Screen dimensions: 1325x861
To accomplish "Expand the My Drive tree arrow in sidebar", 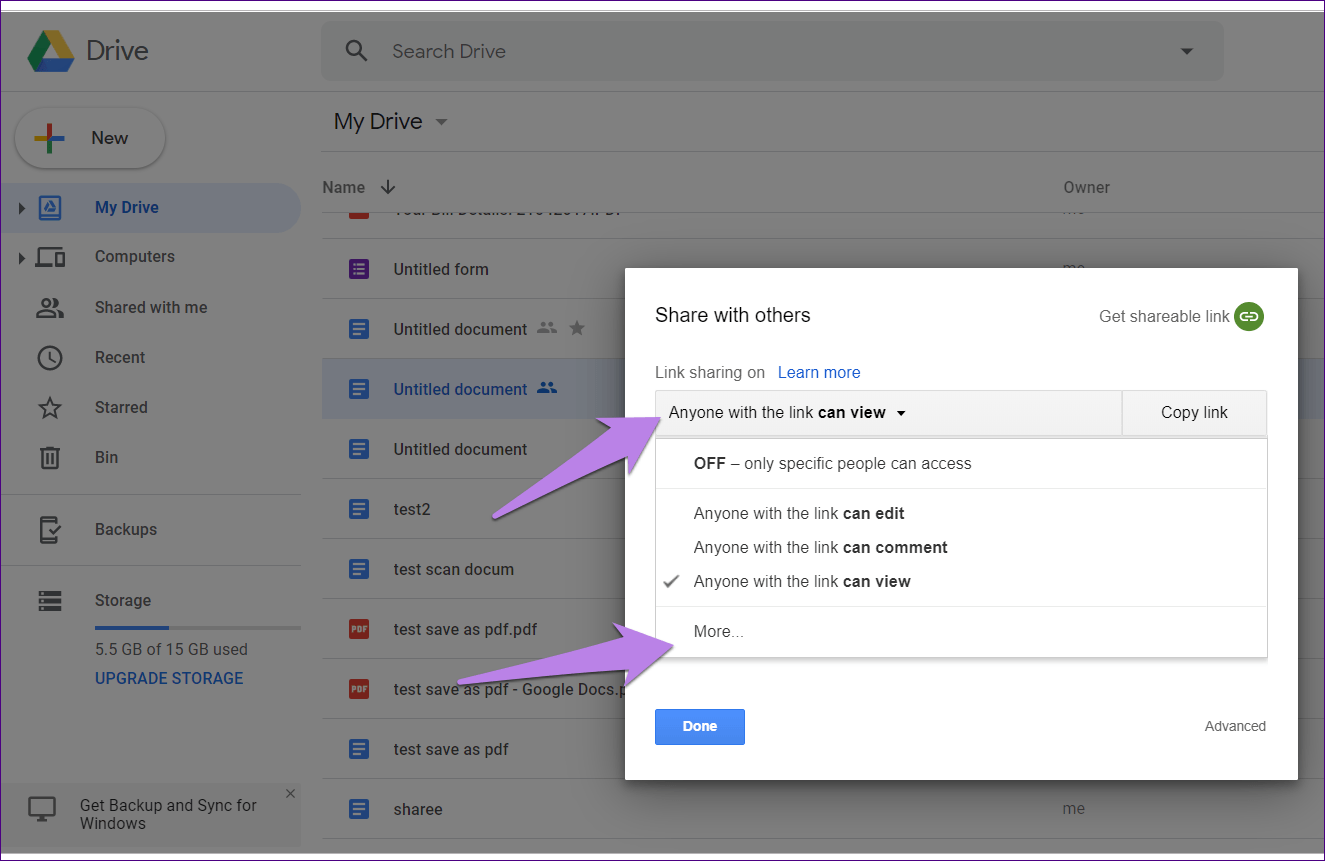I will point(20,208).
